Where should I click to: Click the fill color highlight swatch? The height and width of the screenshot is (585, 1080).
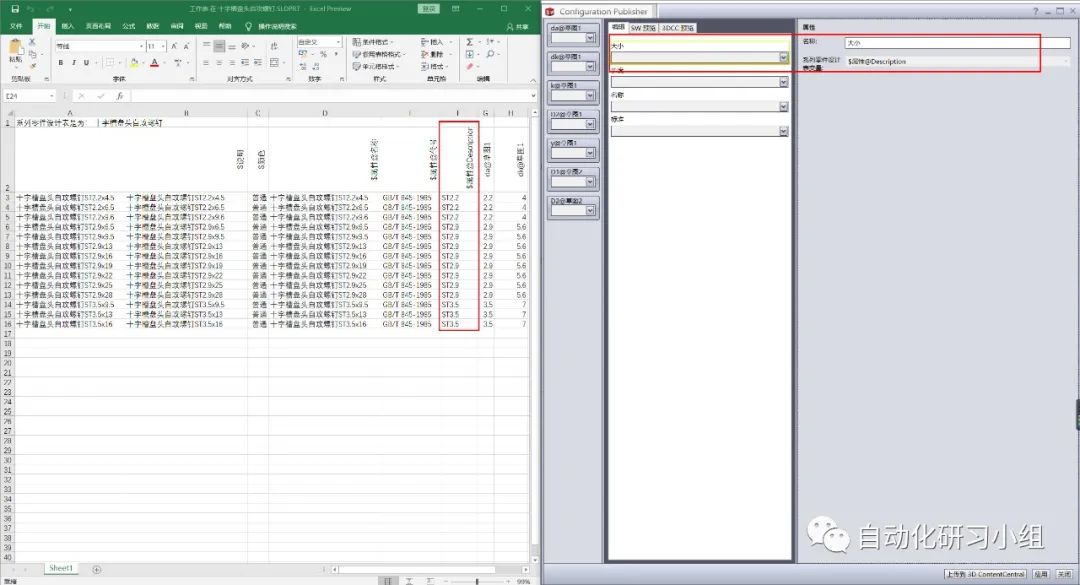pos(134,63)
